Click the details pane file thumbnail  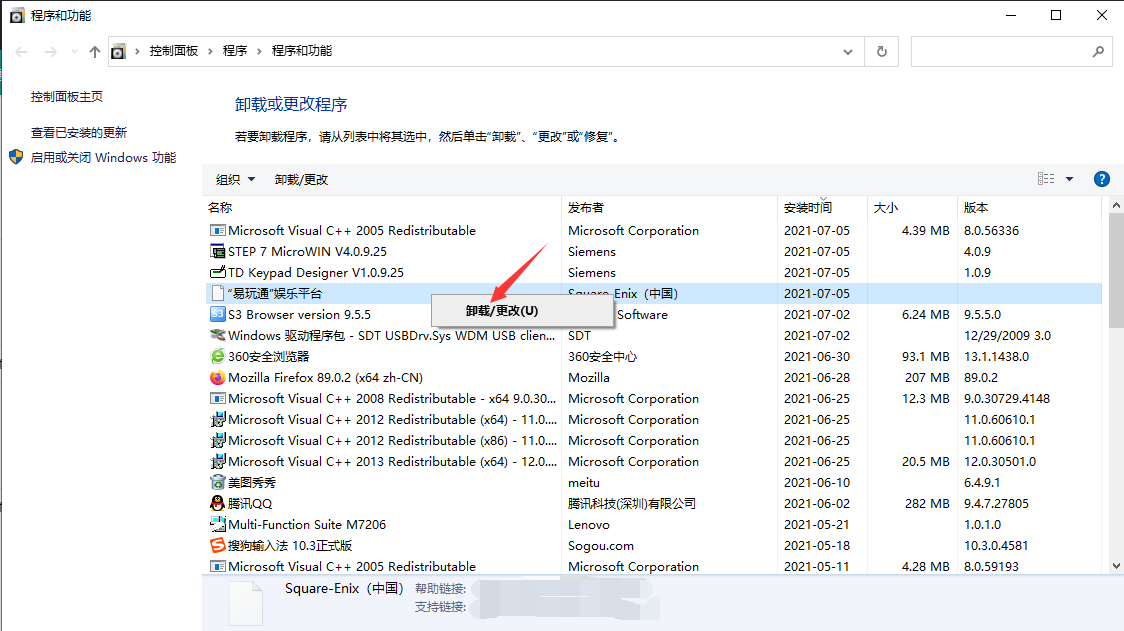click(x=246, y=604)
